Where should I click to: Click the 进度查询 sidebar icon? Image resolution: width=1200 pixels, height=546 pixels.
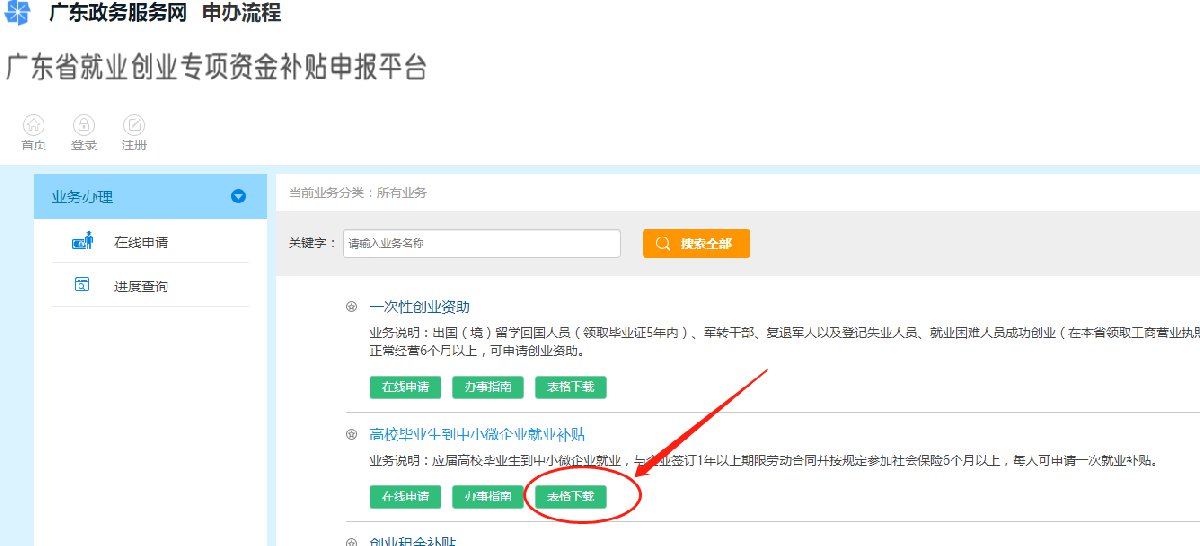click(x=82, y=285)
